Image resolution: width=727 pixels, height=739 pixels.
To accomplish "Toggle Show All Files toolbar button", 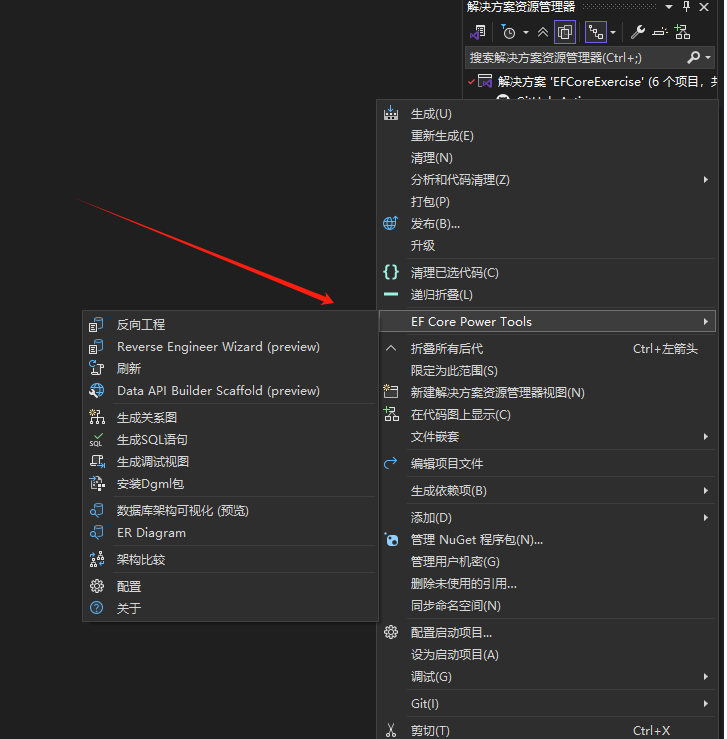I will (x=565, y=32).
